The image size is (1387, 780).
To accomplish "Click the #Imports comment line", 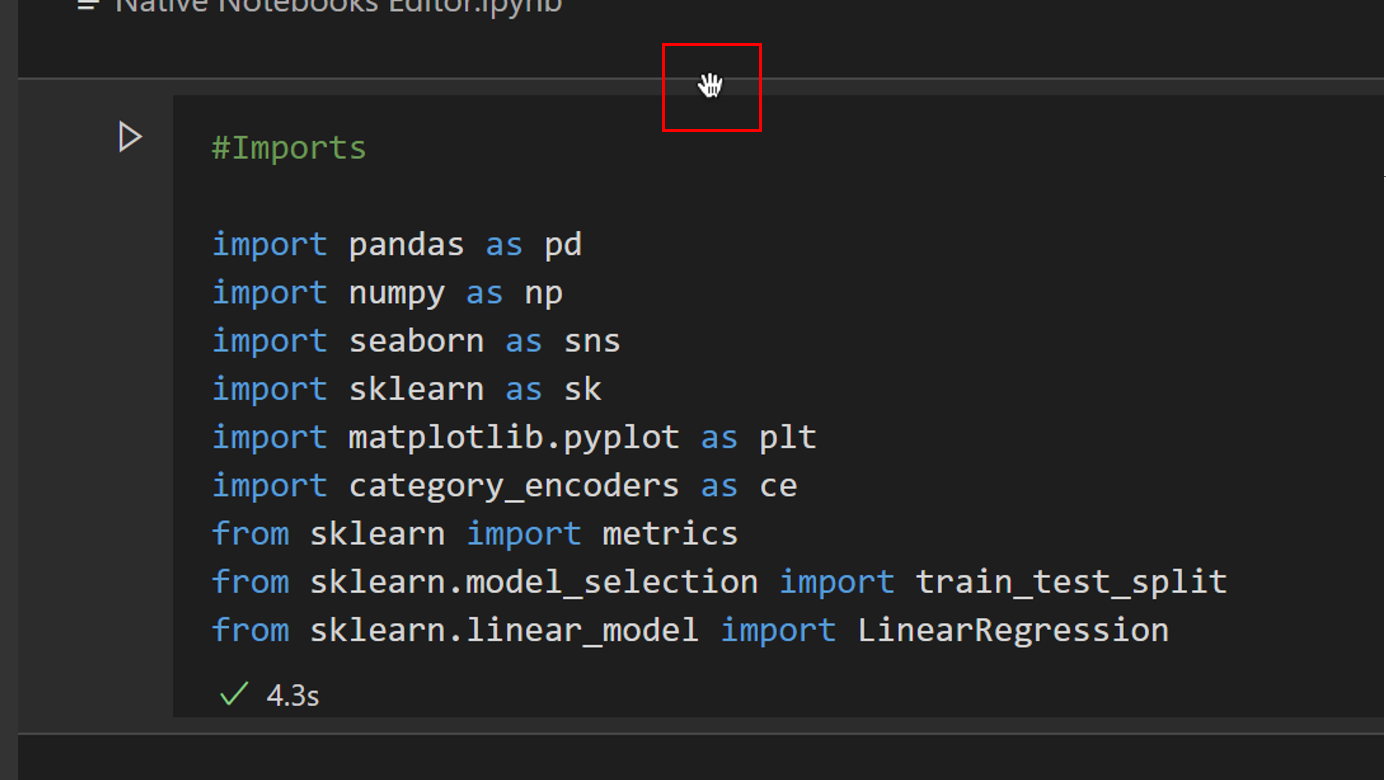I will coord(288,147).
